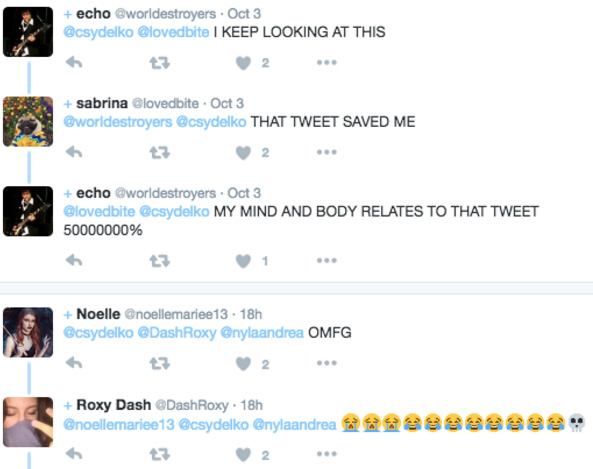593x469 pixels.
Task: Open more options on Noelle's tweet
Action: pos(327,363)
